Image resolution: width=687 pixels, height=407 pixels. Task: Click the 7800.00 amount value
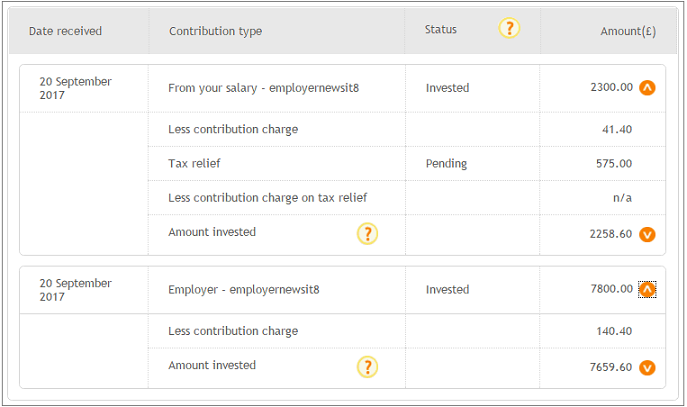[612, 289]
